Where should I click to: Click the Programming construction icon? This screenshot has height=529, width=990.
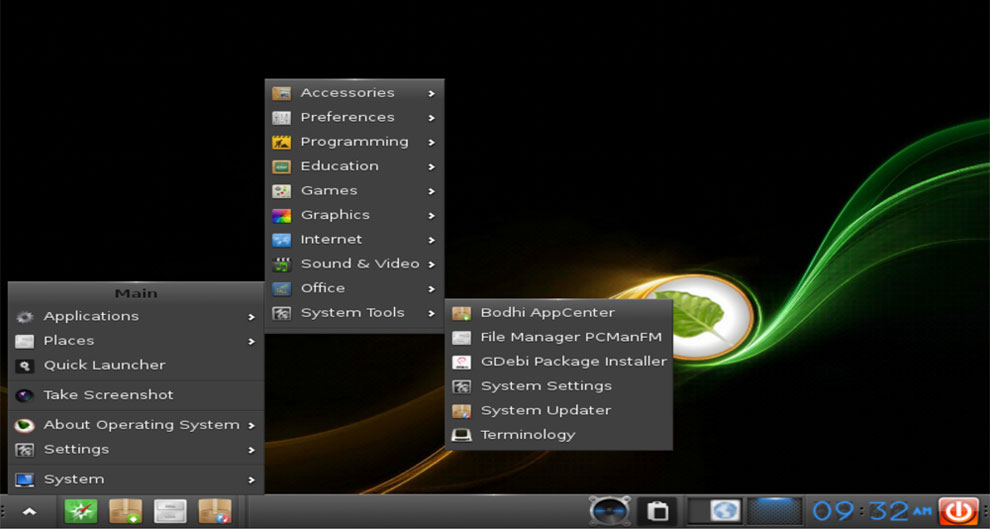[x=282, y=143]
